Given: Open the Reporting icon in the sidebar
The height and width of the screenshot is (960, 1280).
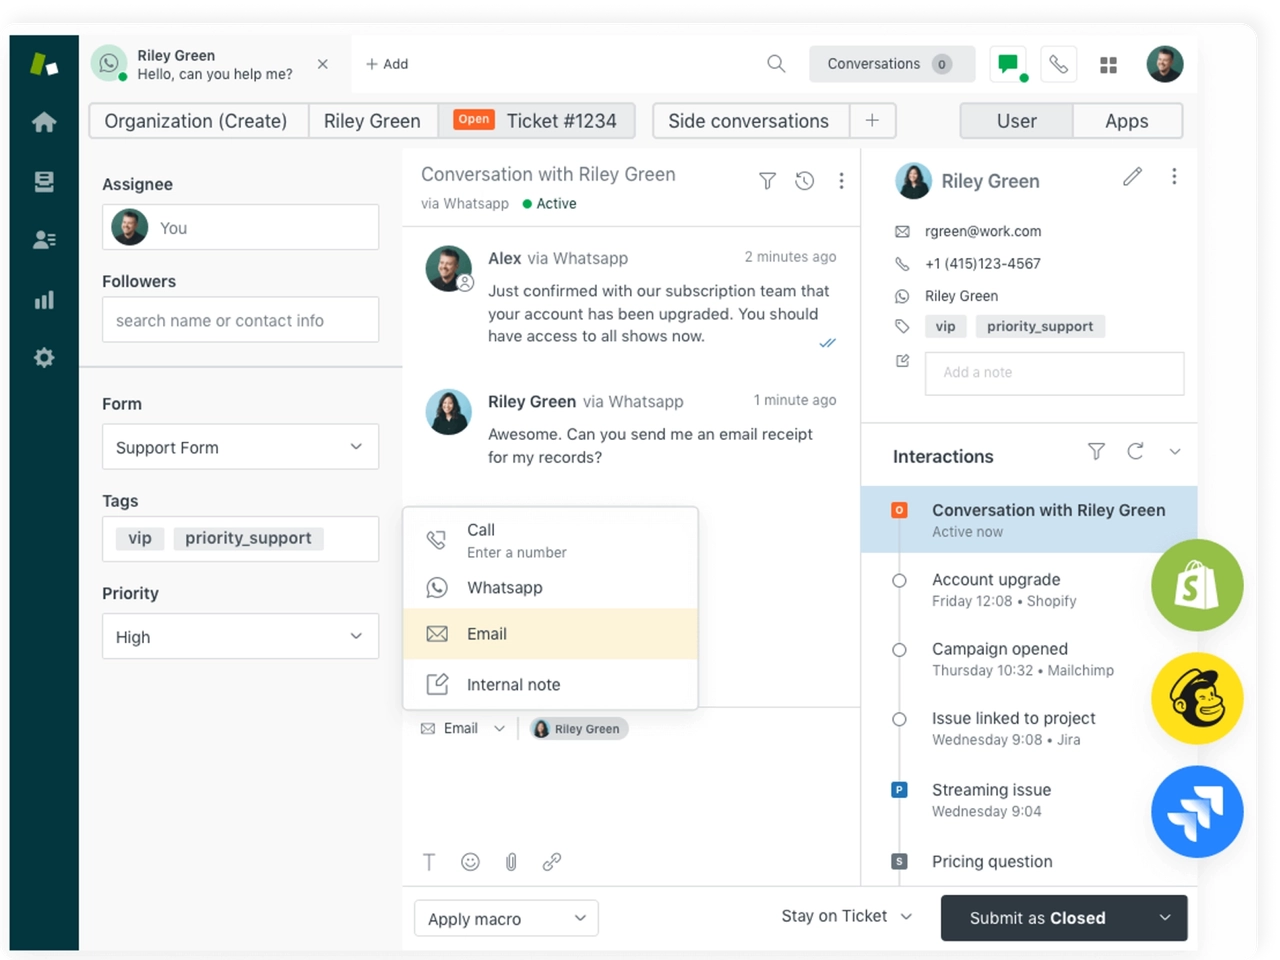Looking at the screenshot, I should click(44, 299).
